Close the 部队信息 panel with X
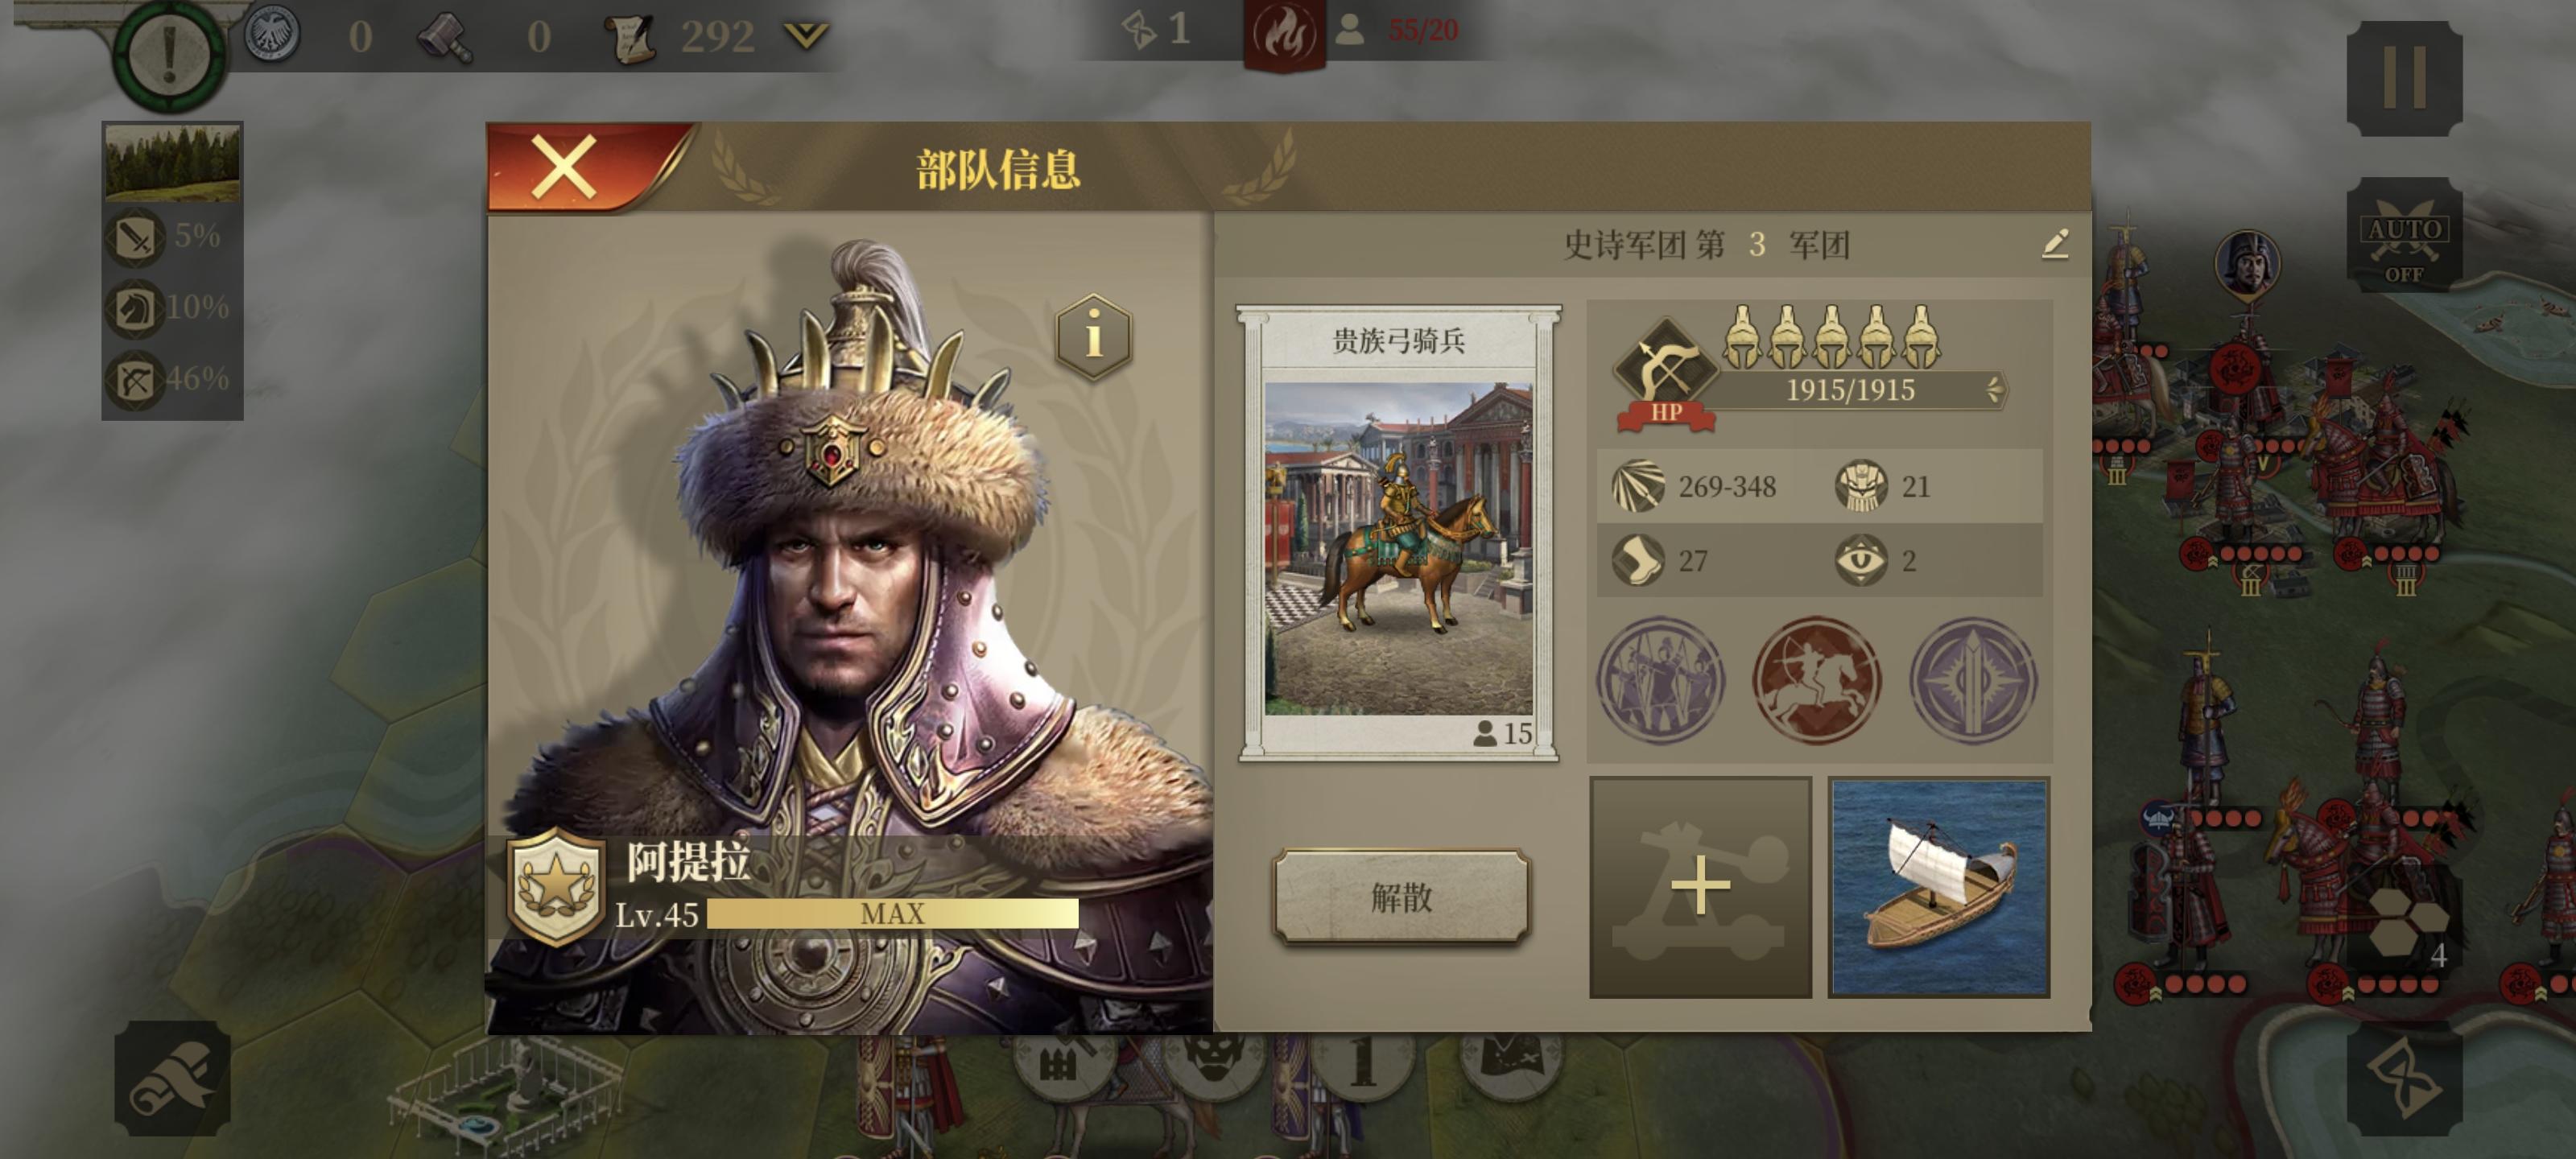This screenshot has width=2576, height=1159. point(564,167)
